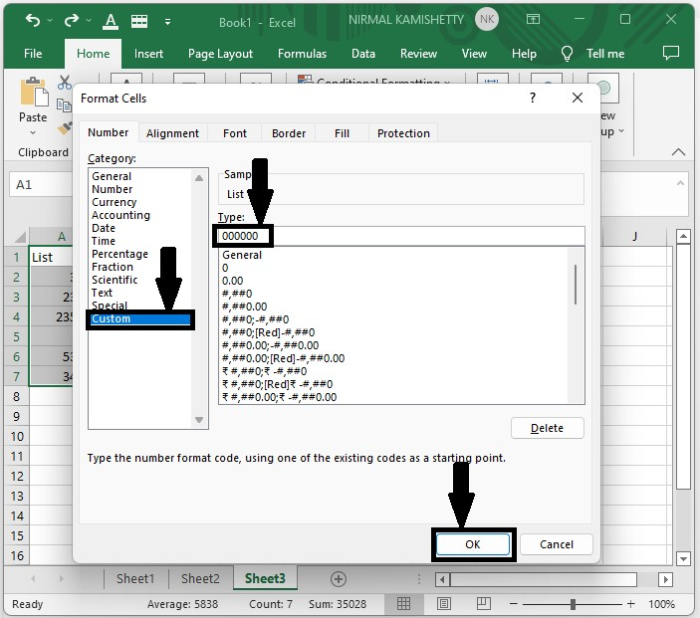Click the Format Cells help question mark
This screenshot has height=618, width=700.
click(x=532, y=98)
